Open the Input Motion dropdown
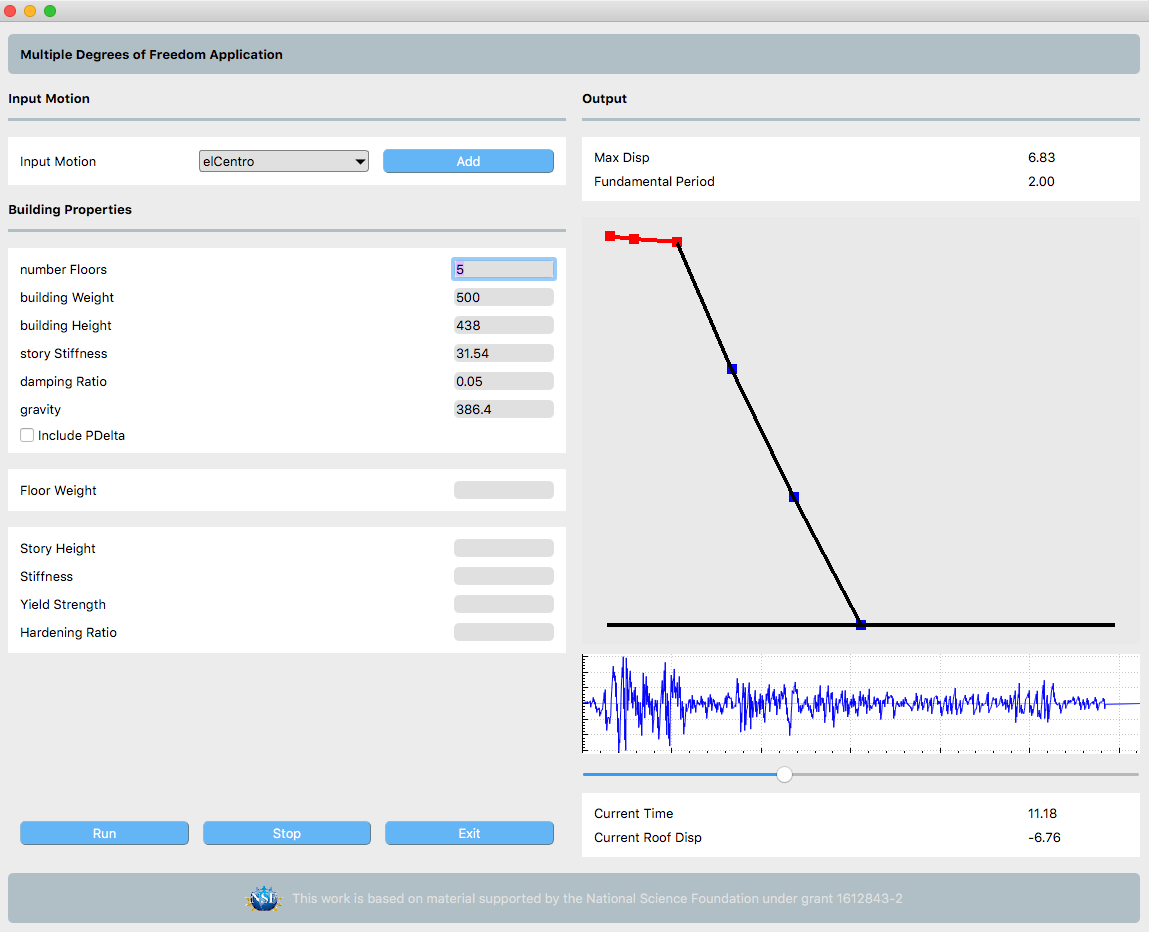 (x=359, y=161)
